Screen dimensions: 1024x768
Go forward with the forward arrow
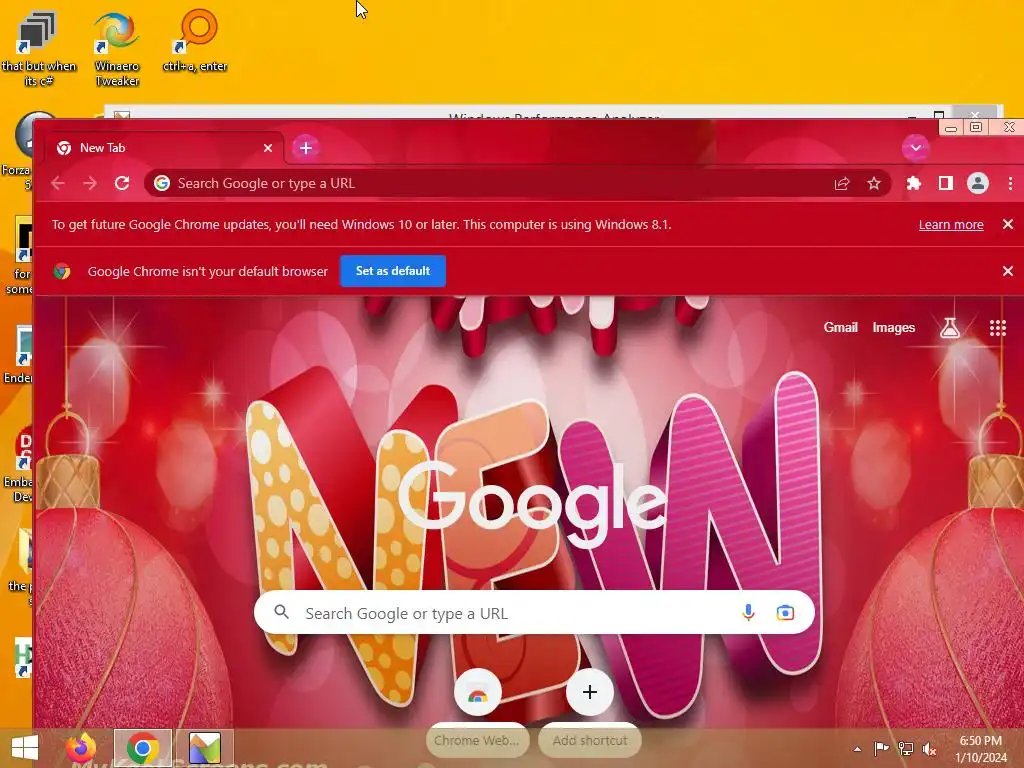90,184
